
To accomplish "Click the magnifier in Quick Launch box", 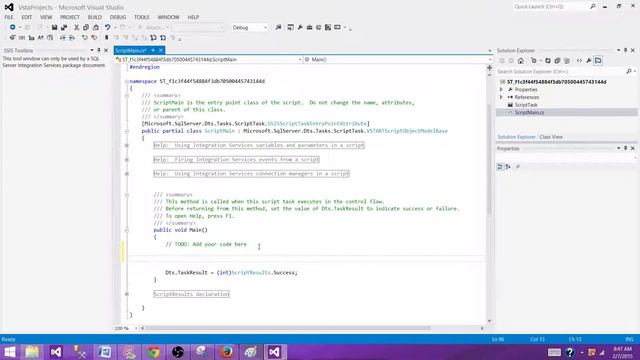I will [593, 7].
